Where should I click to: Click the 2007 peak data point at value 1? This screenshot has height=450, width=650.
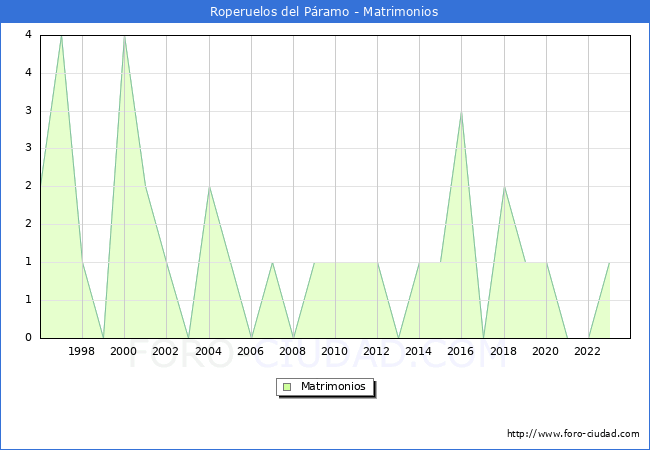272,262
